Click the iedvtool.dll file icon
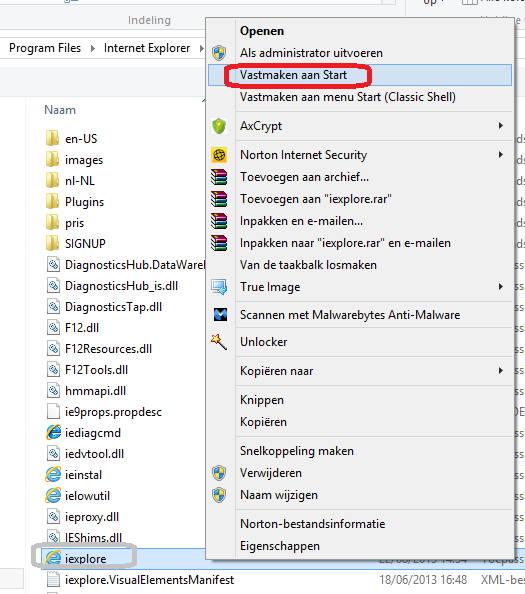The image size is (525, 594). click(x=53, y=453)
